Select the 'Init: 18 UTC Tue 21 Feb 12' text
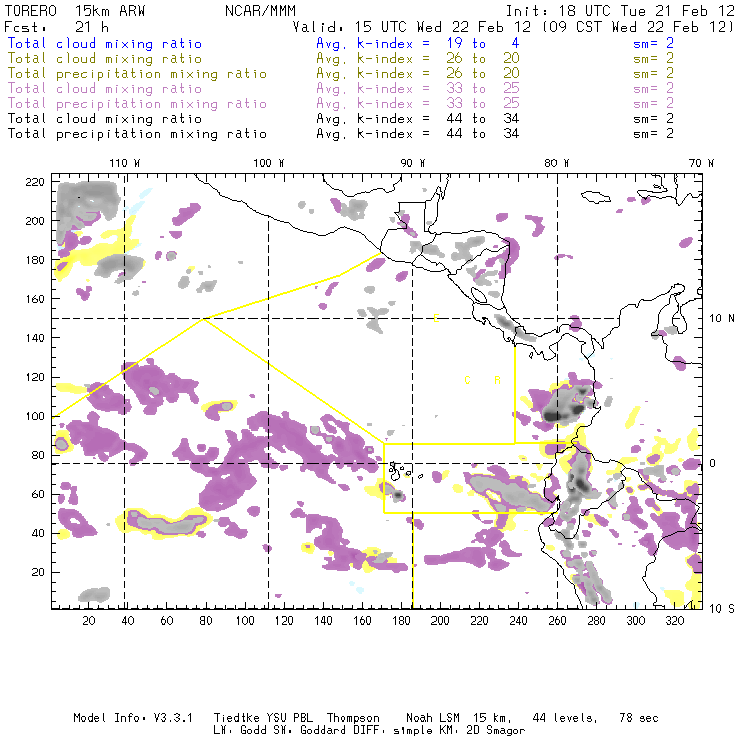740x740 pixels. coord(620,11)
